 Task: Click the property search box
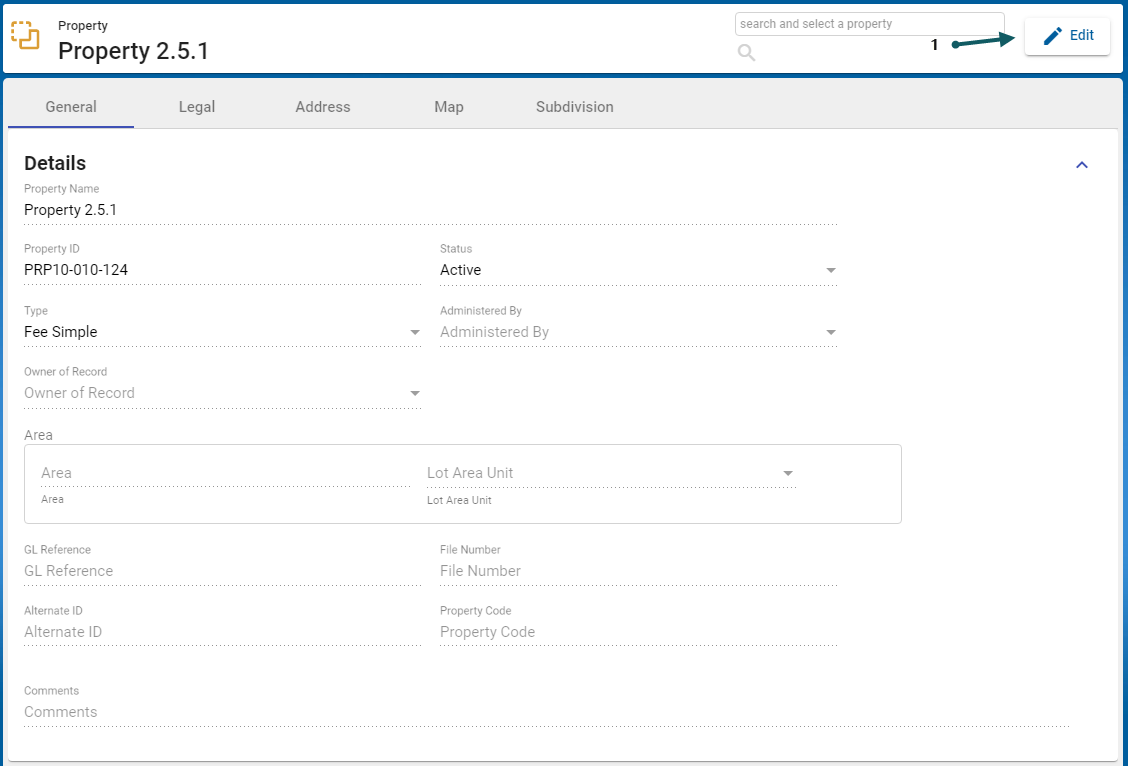pos(868,24)
